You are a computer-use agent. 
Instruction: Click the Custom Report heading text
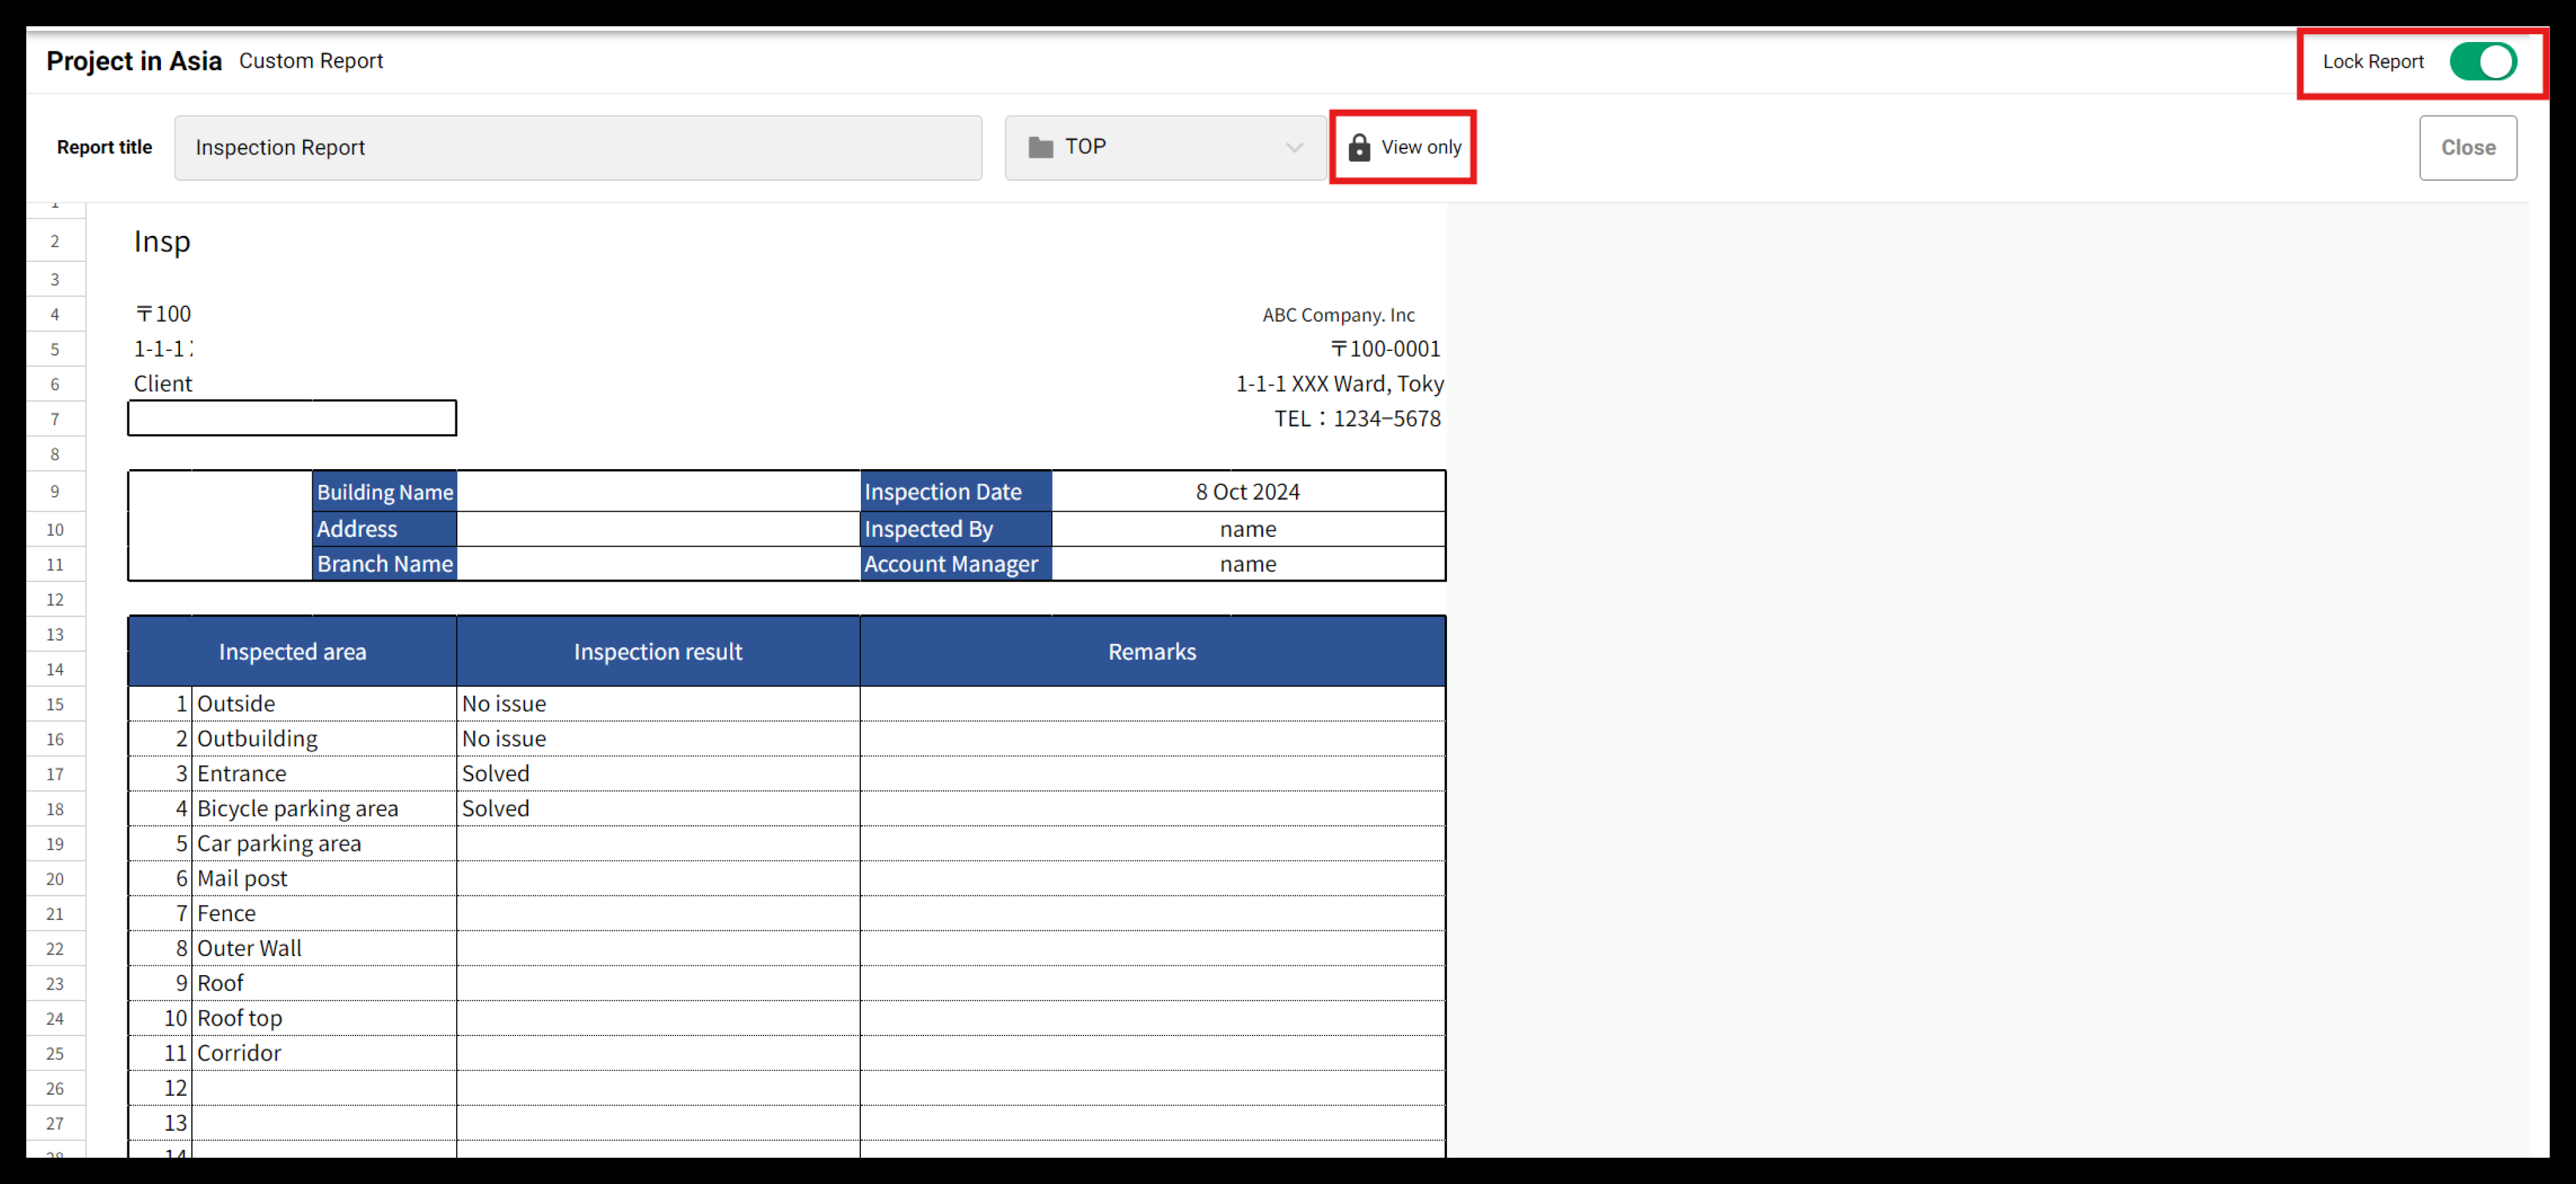(311, 61)
